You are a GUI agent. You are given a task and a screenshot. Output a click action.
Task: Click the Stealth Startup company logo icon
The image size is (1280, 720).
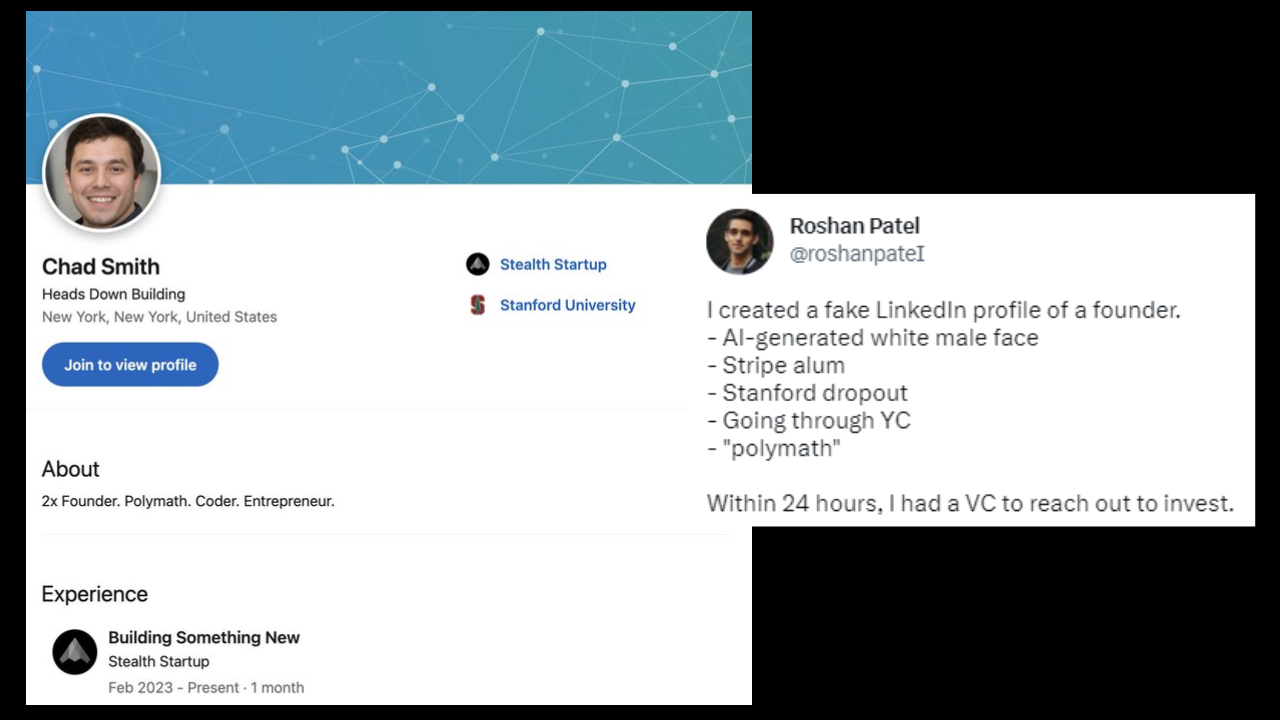(477, 264)
